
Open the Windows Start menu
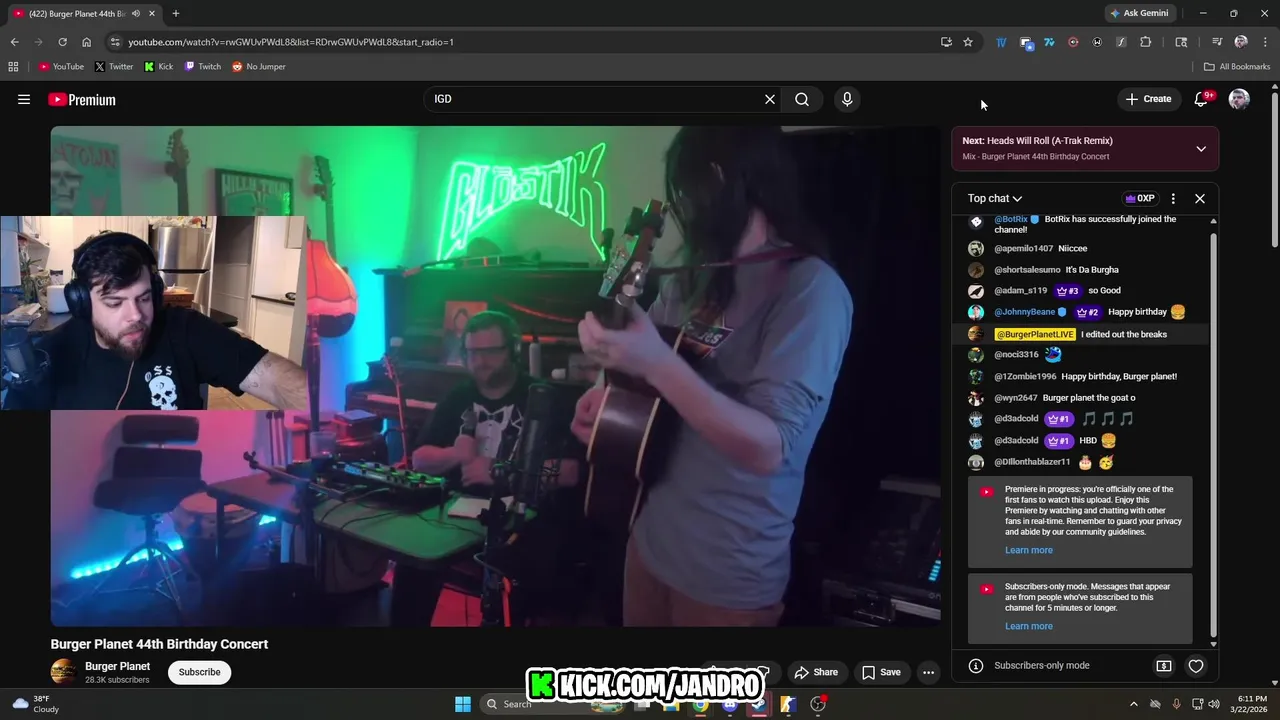pos(463,704)
